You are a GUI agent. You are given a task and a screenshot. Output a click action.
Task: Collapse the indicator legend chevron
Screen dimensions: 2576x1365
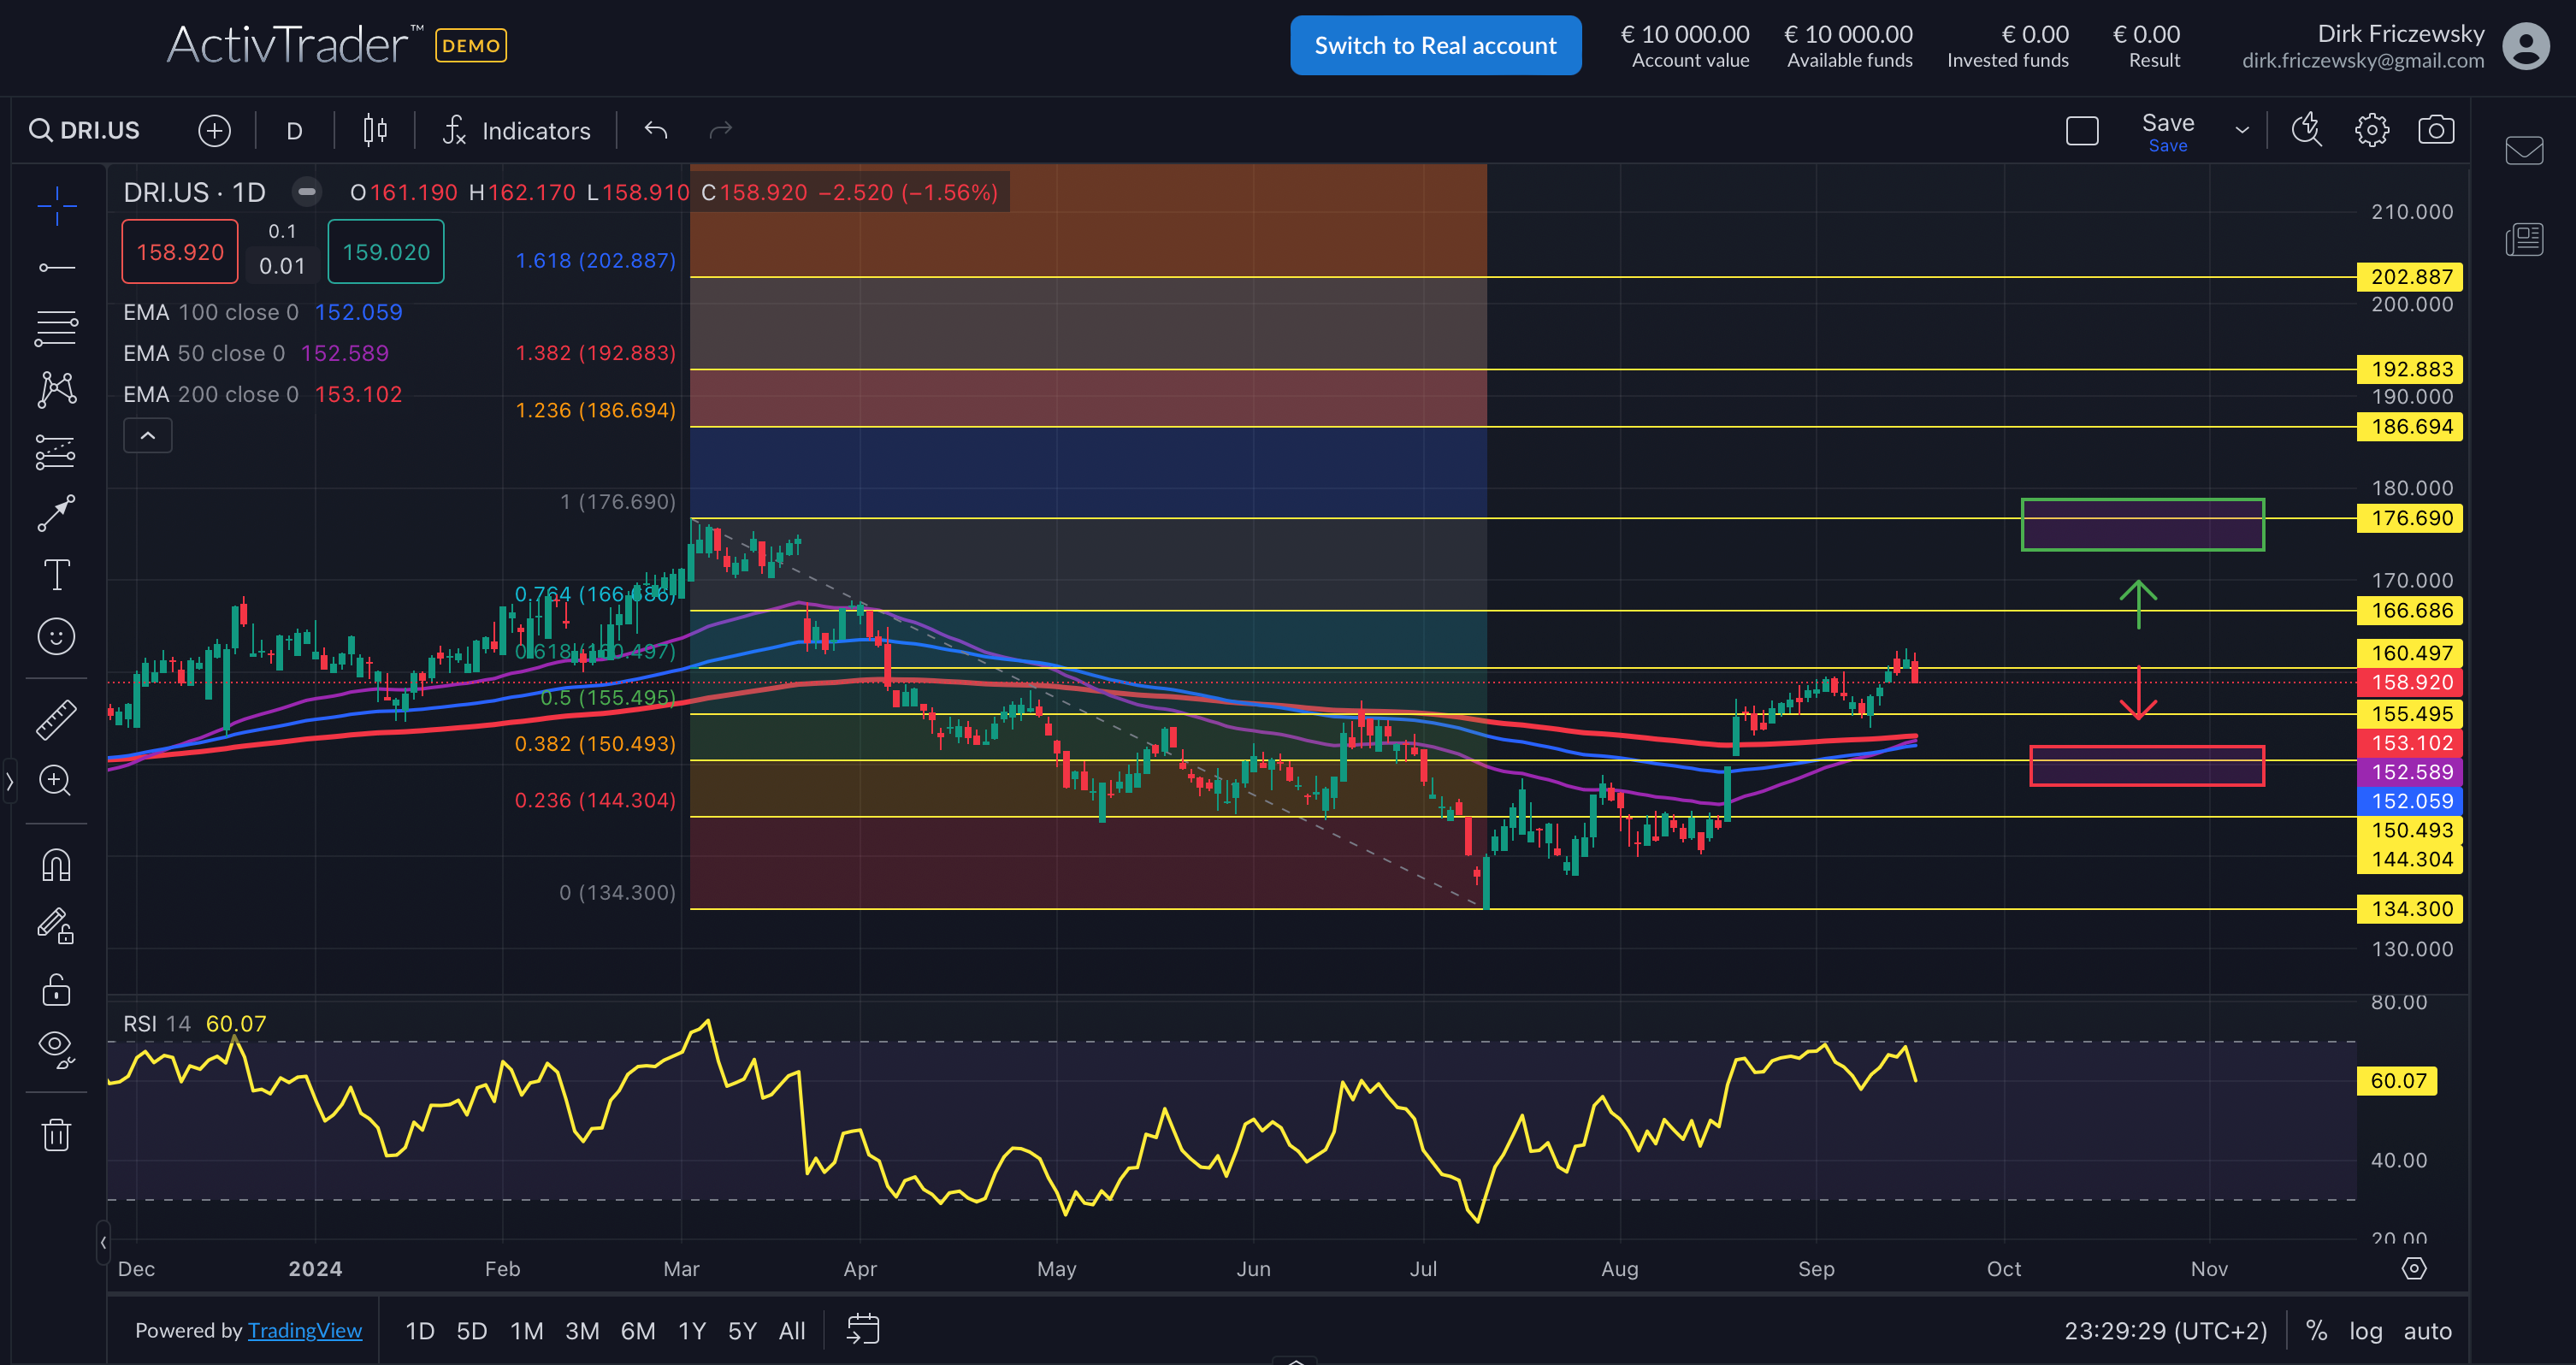147,436
